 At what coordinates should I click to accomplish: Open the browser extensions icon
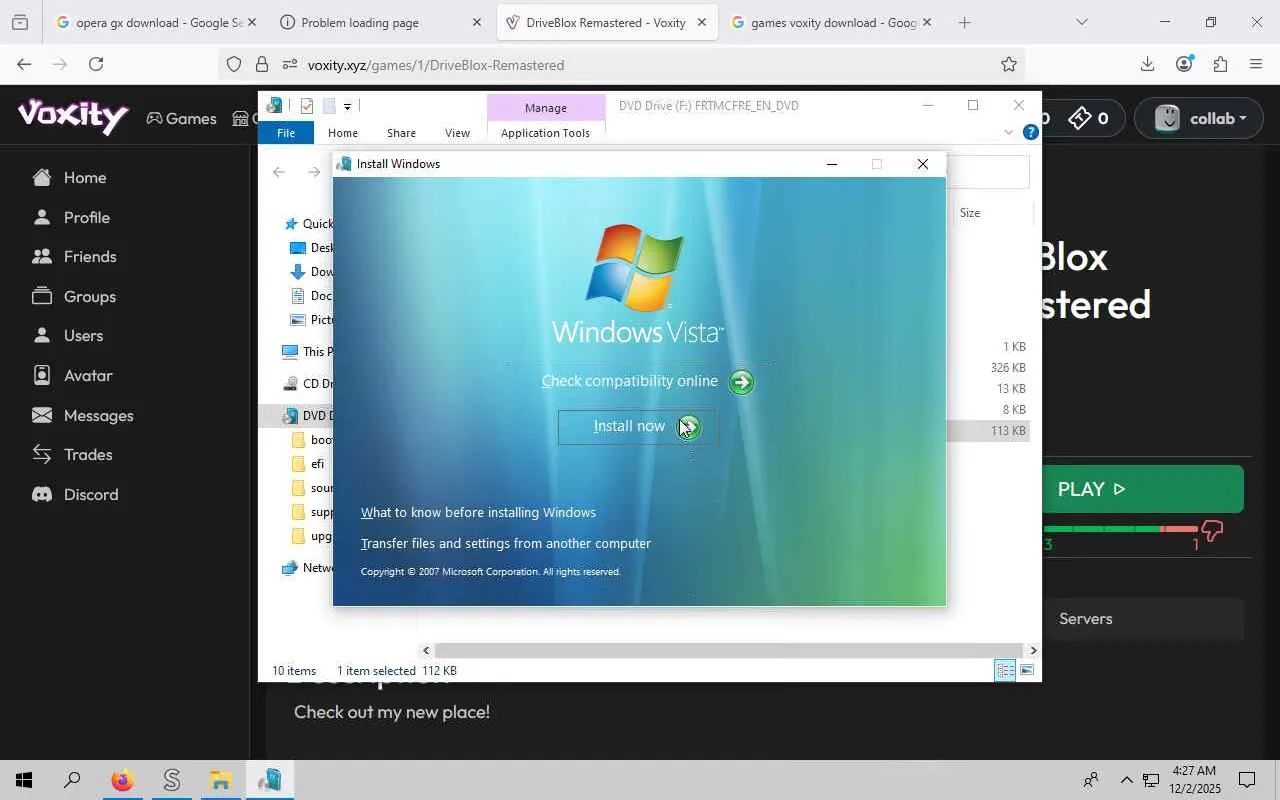tap(1220, 64)
